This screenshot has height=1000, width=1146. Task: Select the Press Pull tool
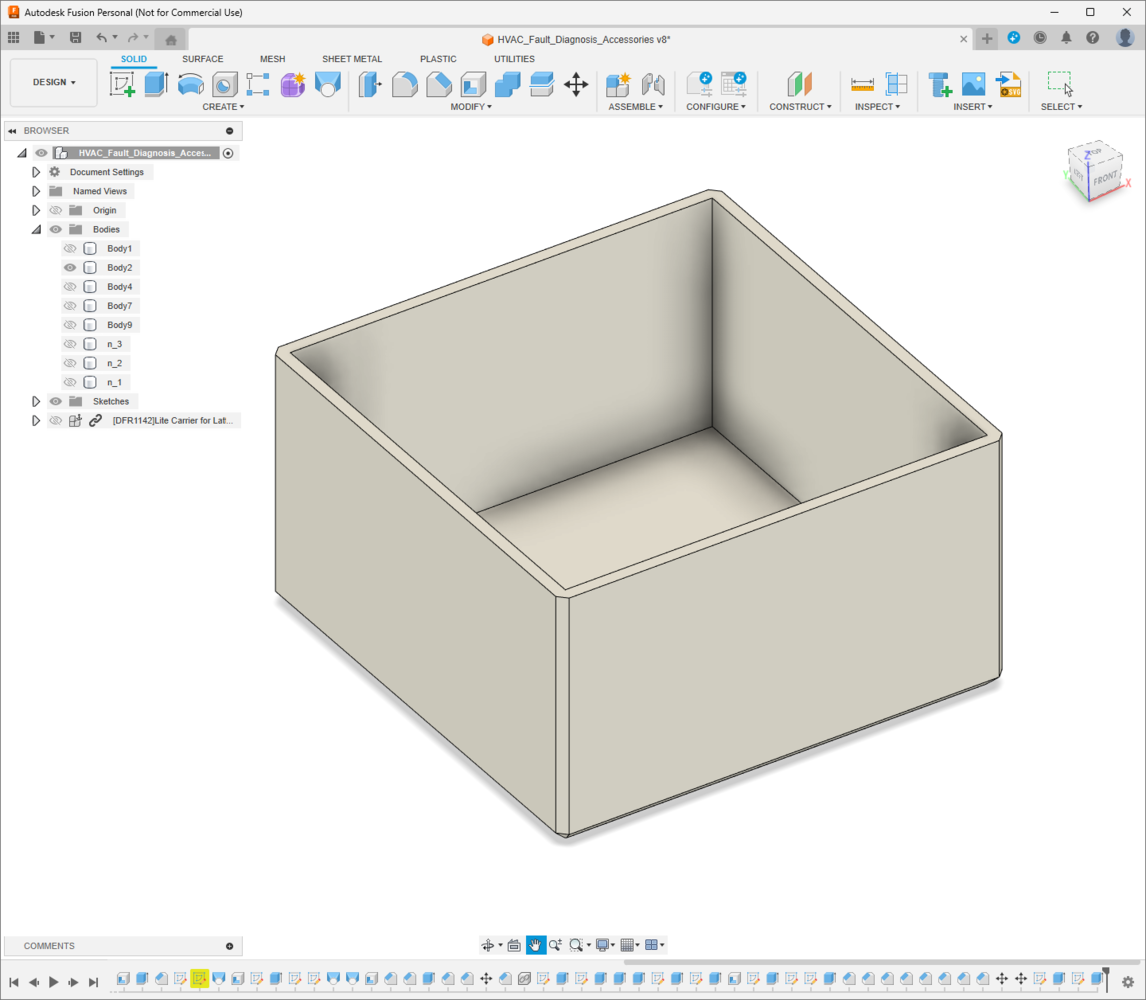point(370,84)
